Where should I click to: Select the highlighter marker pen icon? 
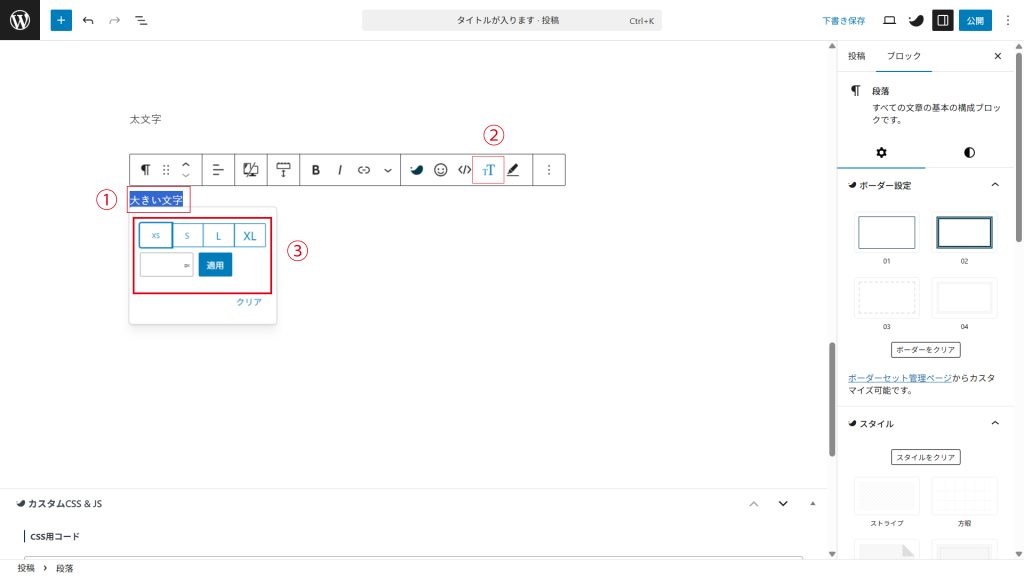point(513,170)
